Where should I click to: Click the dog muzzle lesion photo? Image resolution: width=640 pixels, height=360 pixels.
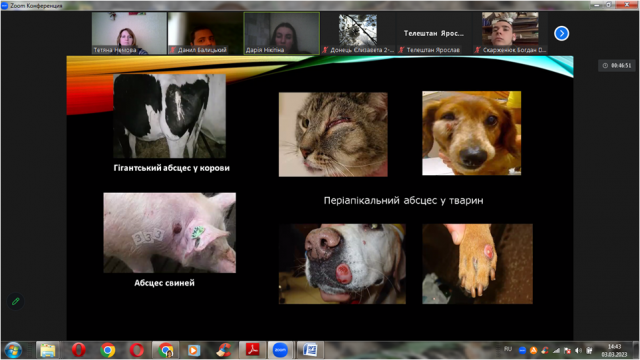pos(342,264)
